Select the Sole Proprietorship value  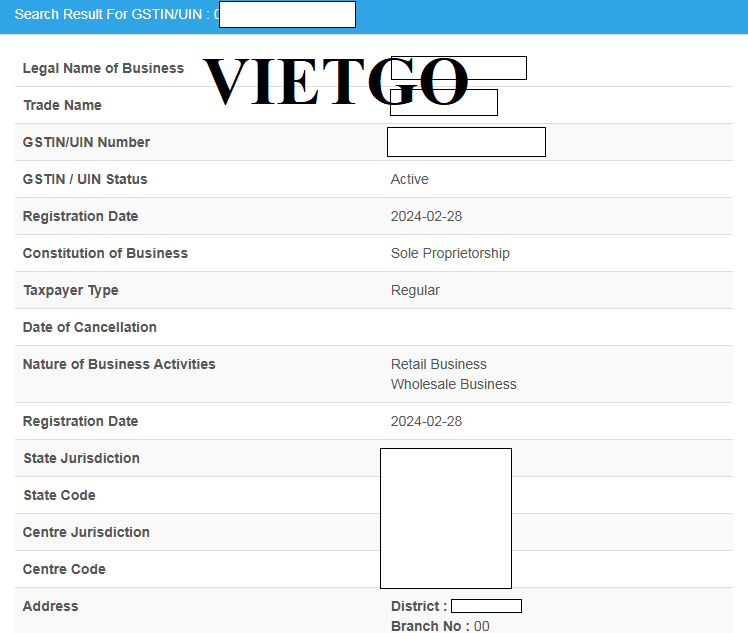450,253
